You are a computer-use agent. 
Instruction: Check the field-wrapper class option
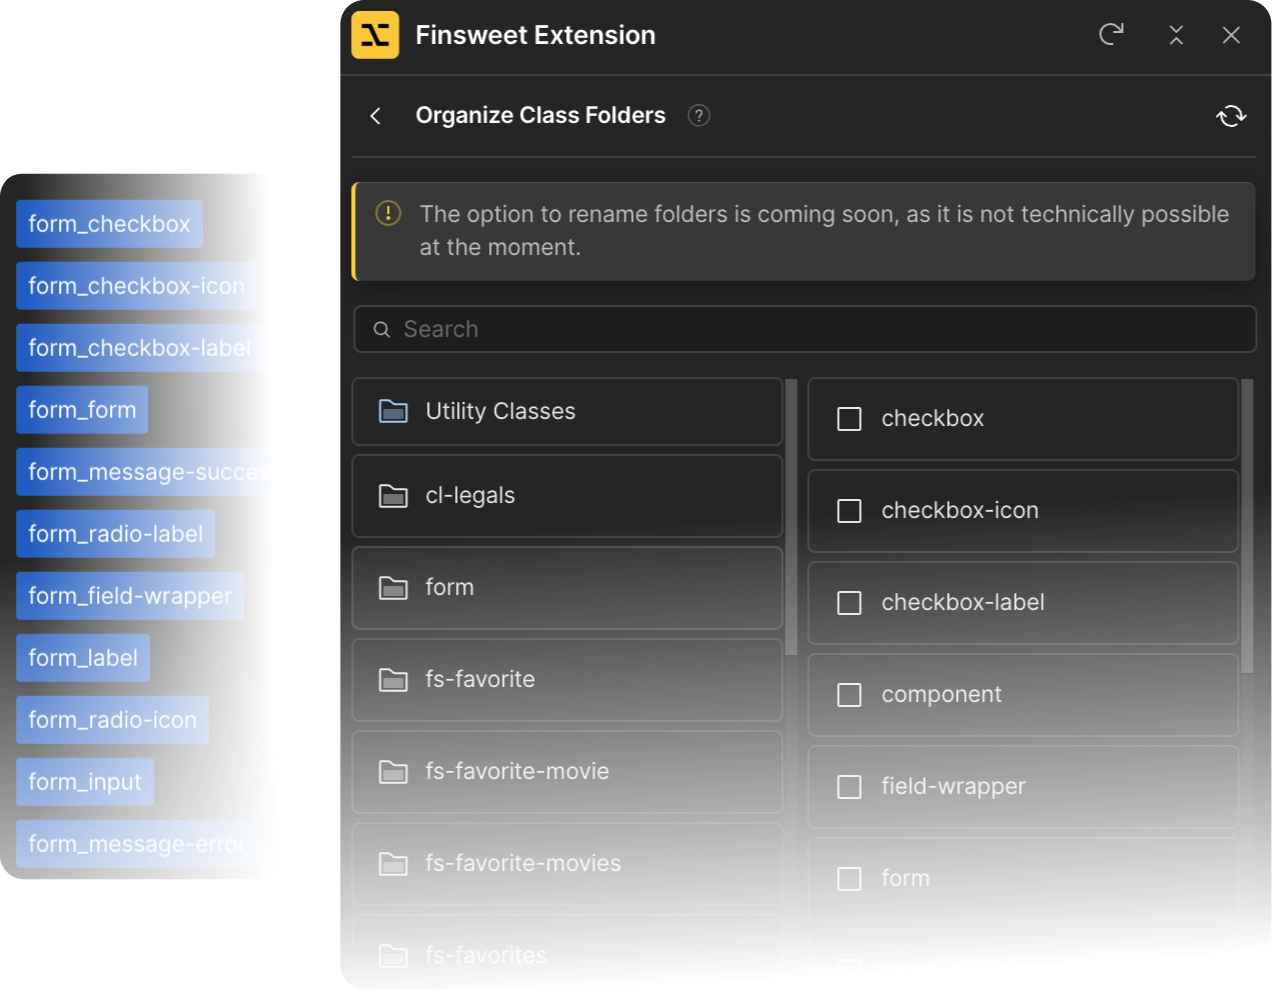coord(849,787)
